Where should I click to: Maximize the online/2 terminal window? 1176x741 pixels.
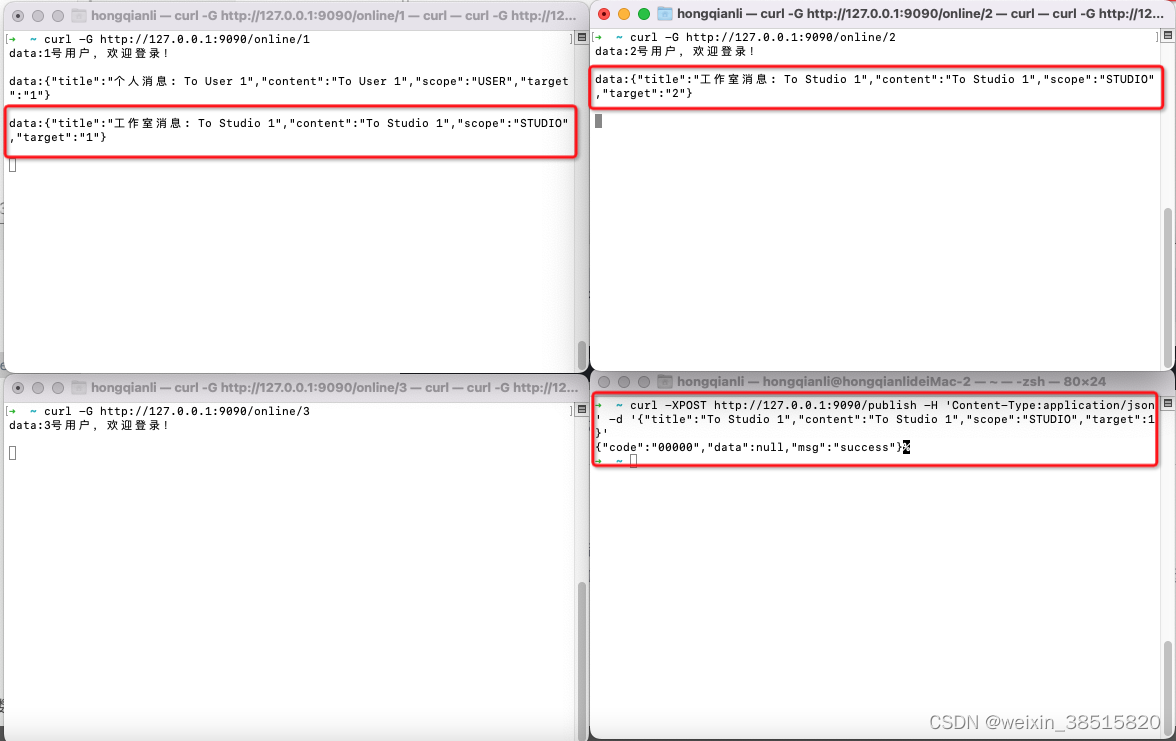coord(644,14)
